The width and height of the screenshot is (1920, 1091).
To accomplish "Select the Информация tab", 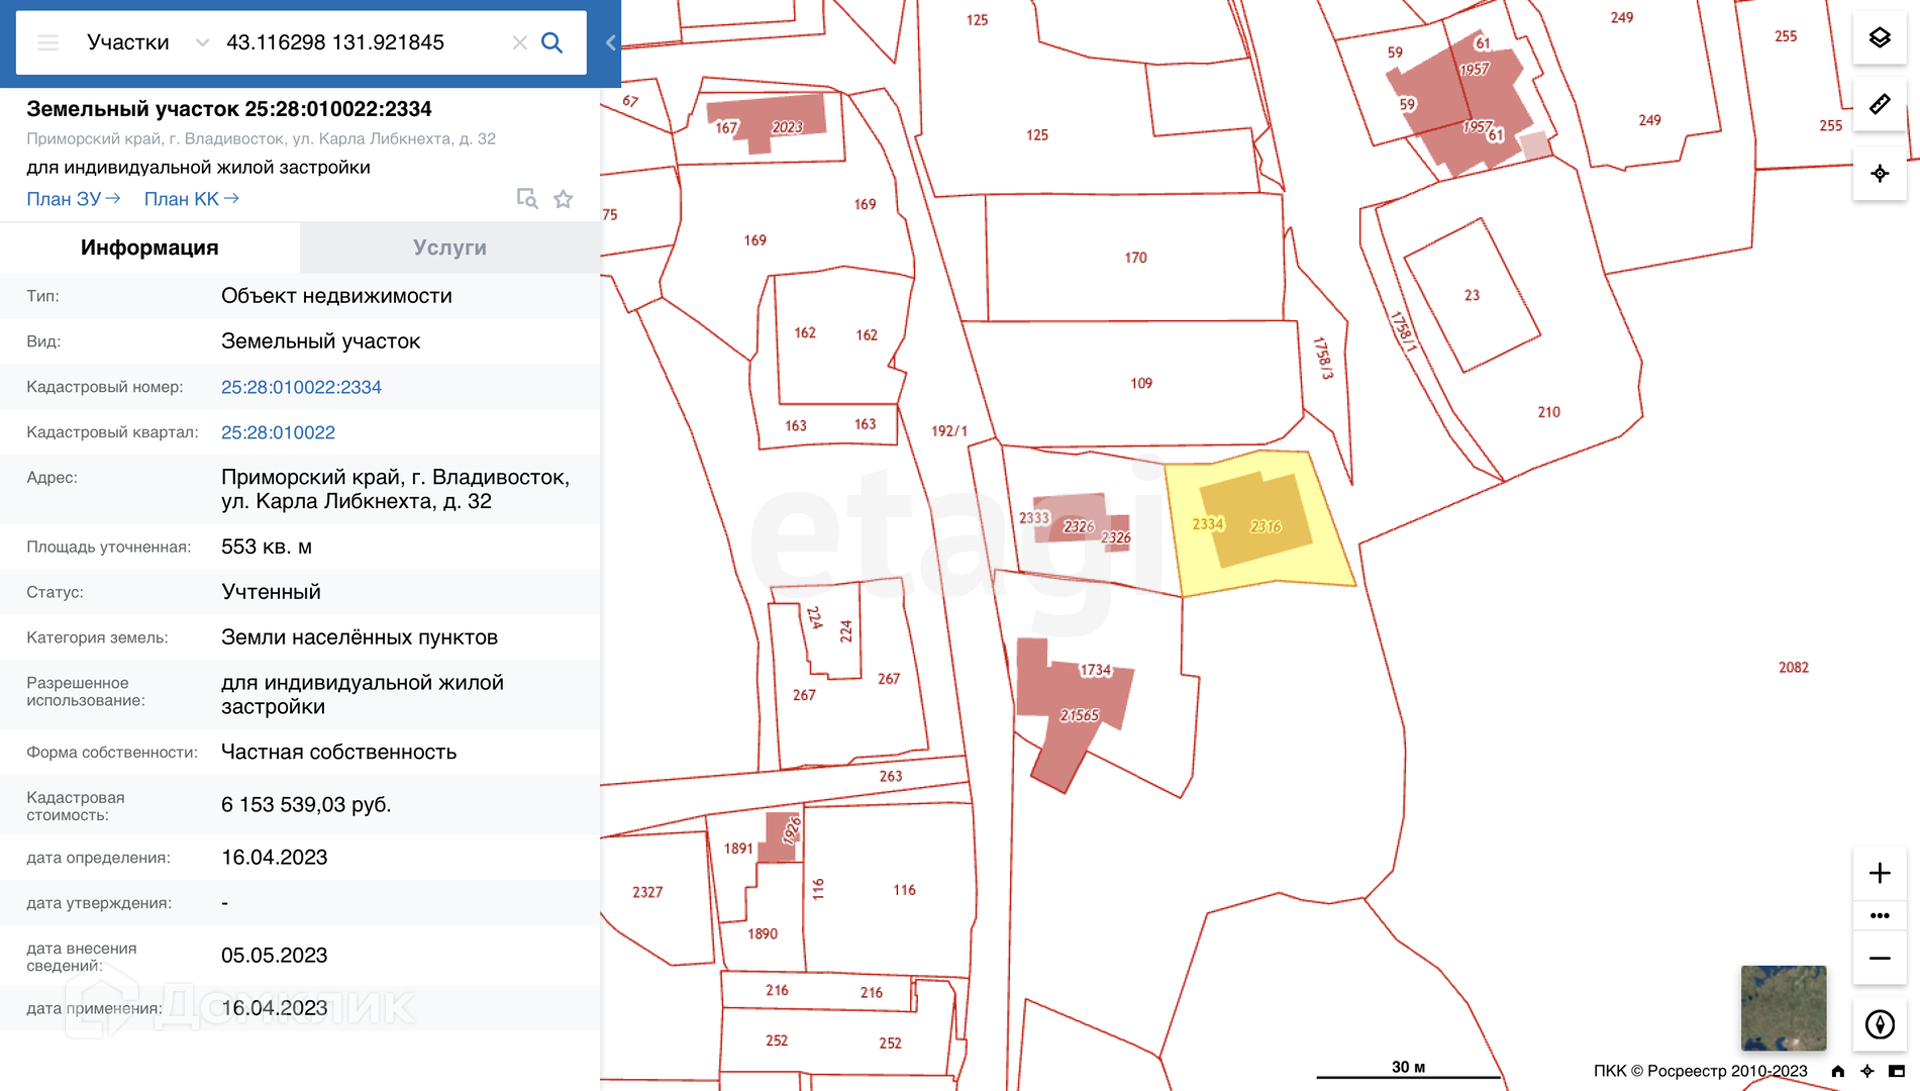I will click(x=149, y=247).
